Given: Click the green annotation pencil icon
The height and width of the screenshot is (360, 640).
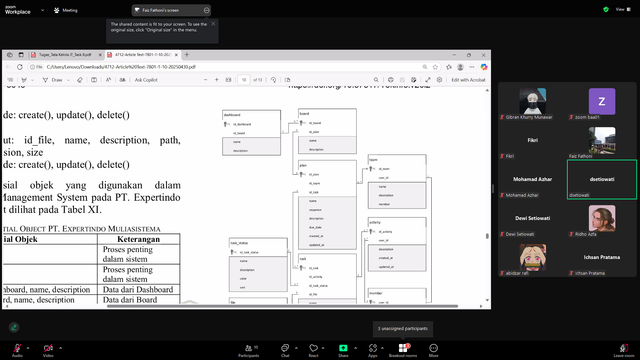Looking at the screenshot, I should pyautogui.click(x=14, y=327).
